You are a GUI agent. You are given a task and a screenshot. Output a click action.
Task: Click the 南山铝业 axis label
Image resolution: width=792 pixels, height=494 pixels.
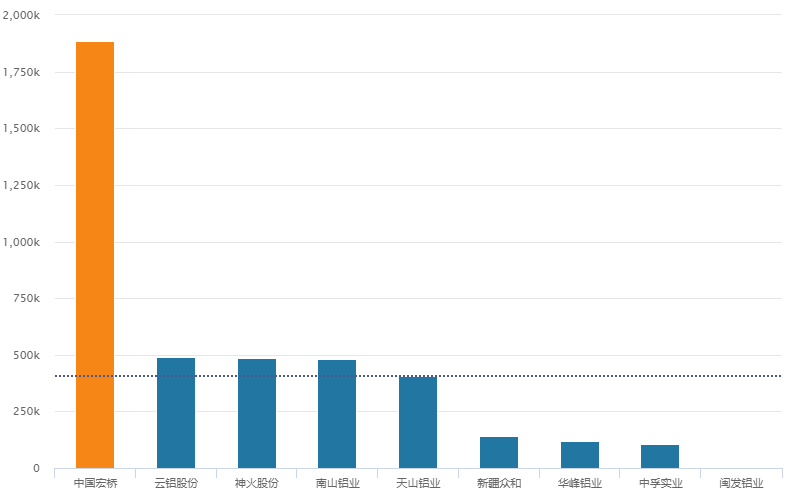[x=337, y=483]
